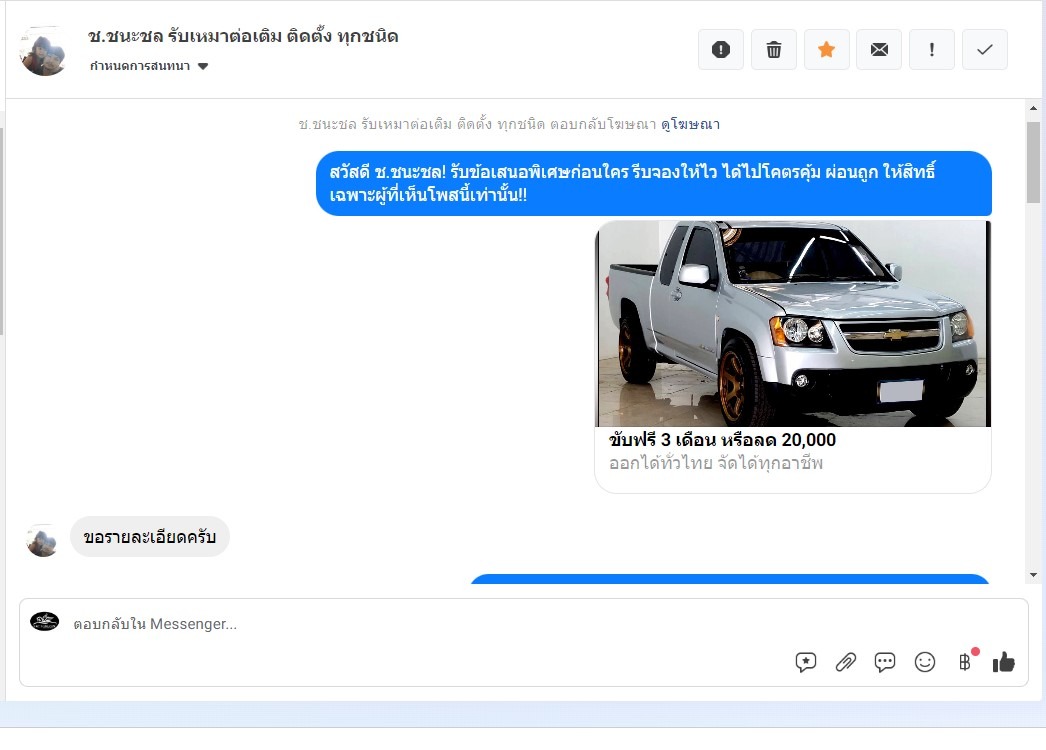Select the blue greeting message bubble
Screen dimensions: 1046x750
pos(654,183)
